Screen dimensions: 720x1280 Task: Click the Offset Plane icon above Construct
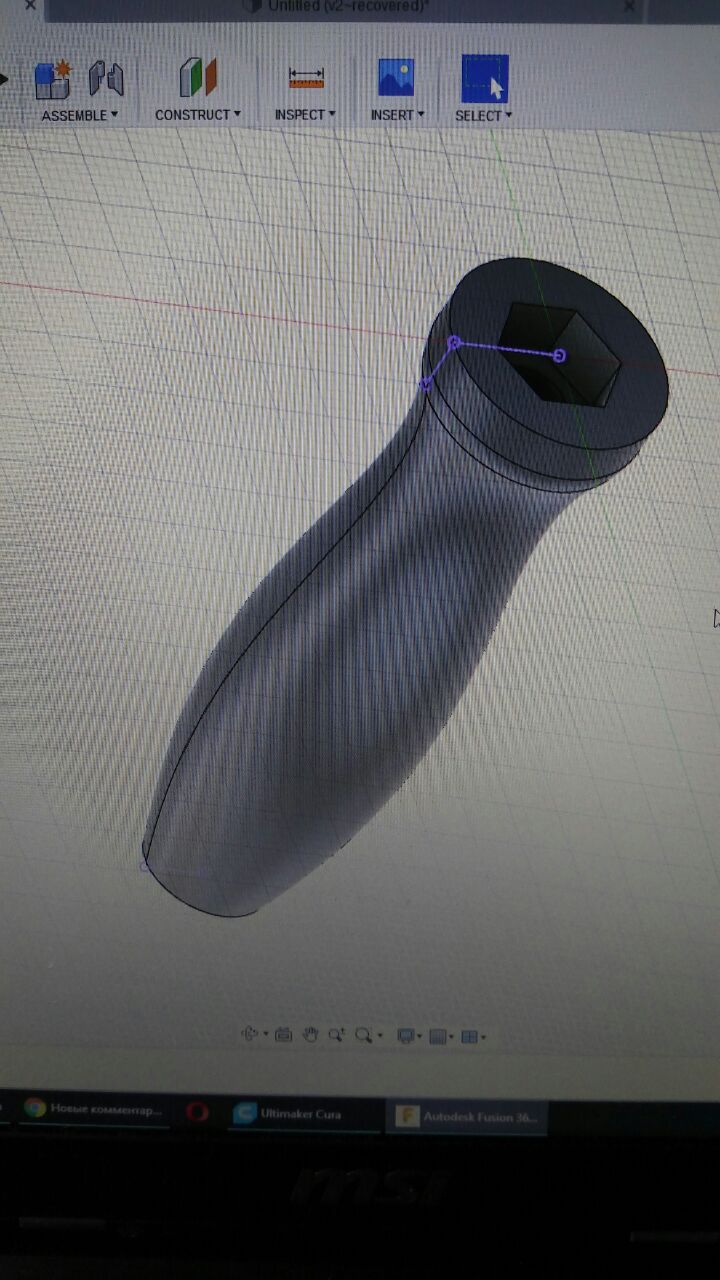pyautogui.click(x=197, y=77)
